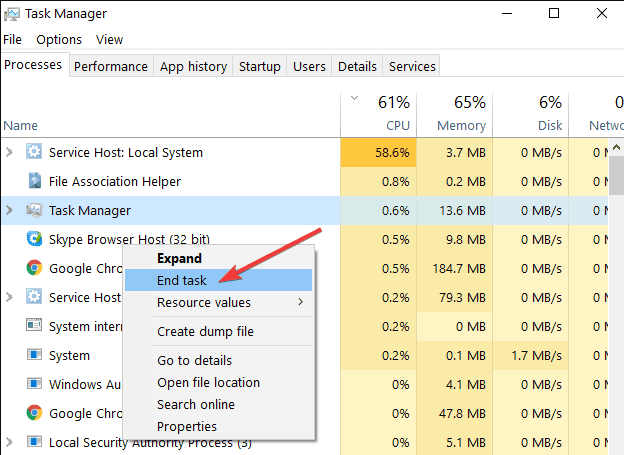Click the Skype Browser Host icon

[x=34, y=240]
